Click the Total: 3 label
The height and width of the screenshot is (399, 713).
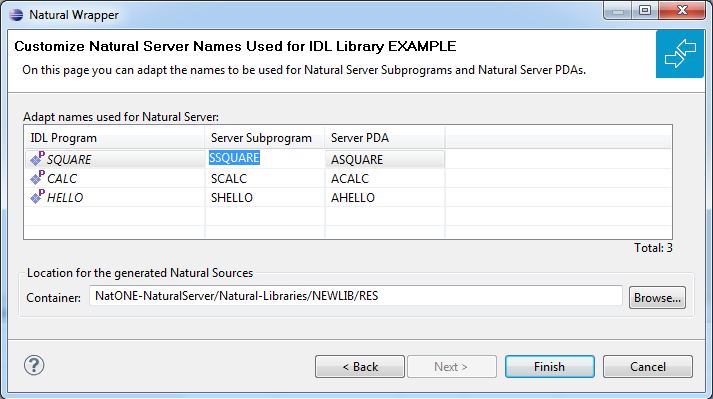pyautogui.click(x=653, y=248)
